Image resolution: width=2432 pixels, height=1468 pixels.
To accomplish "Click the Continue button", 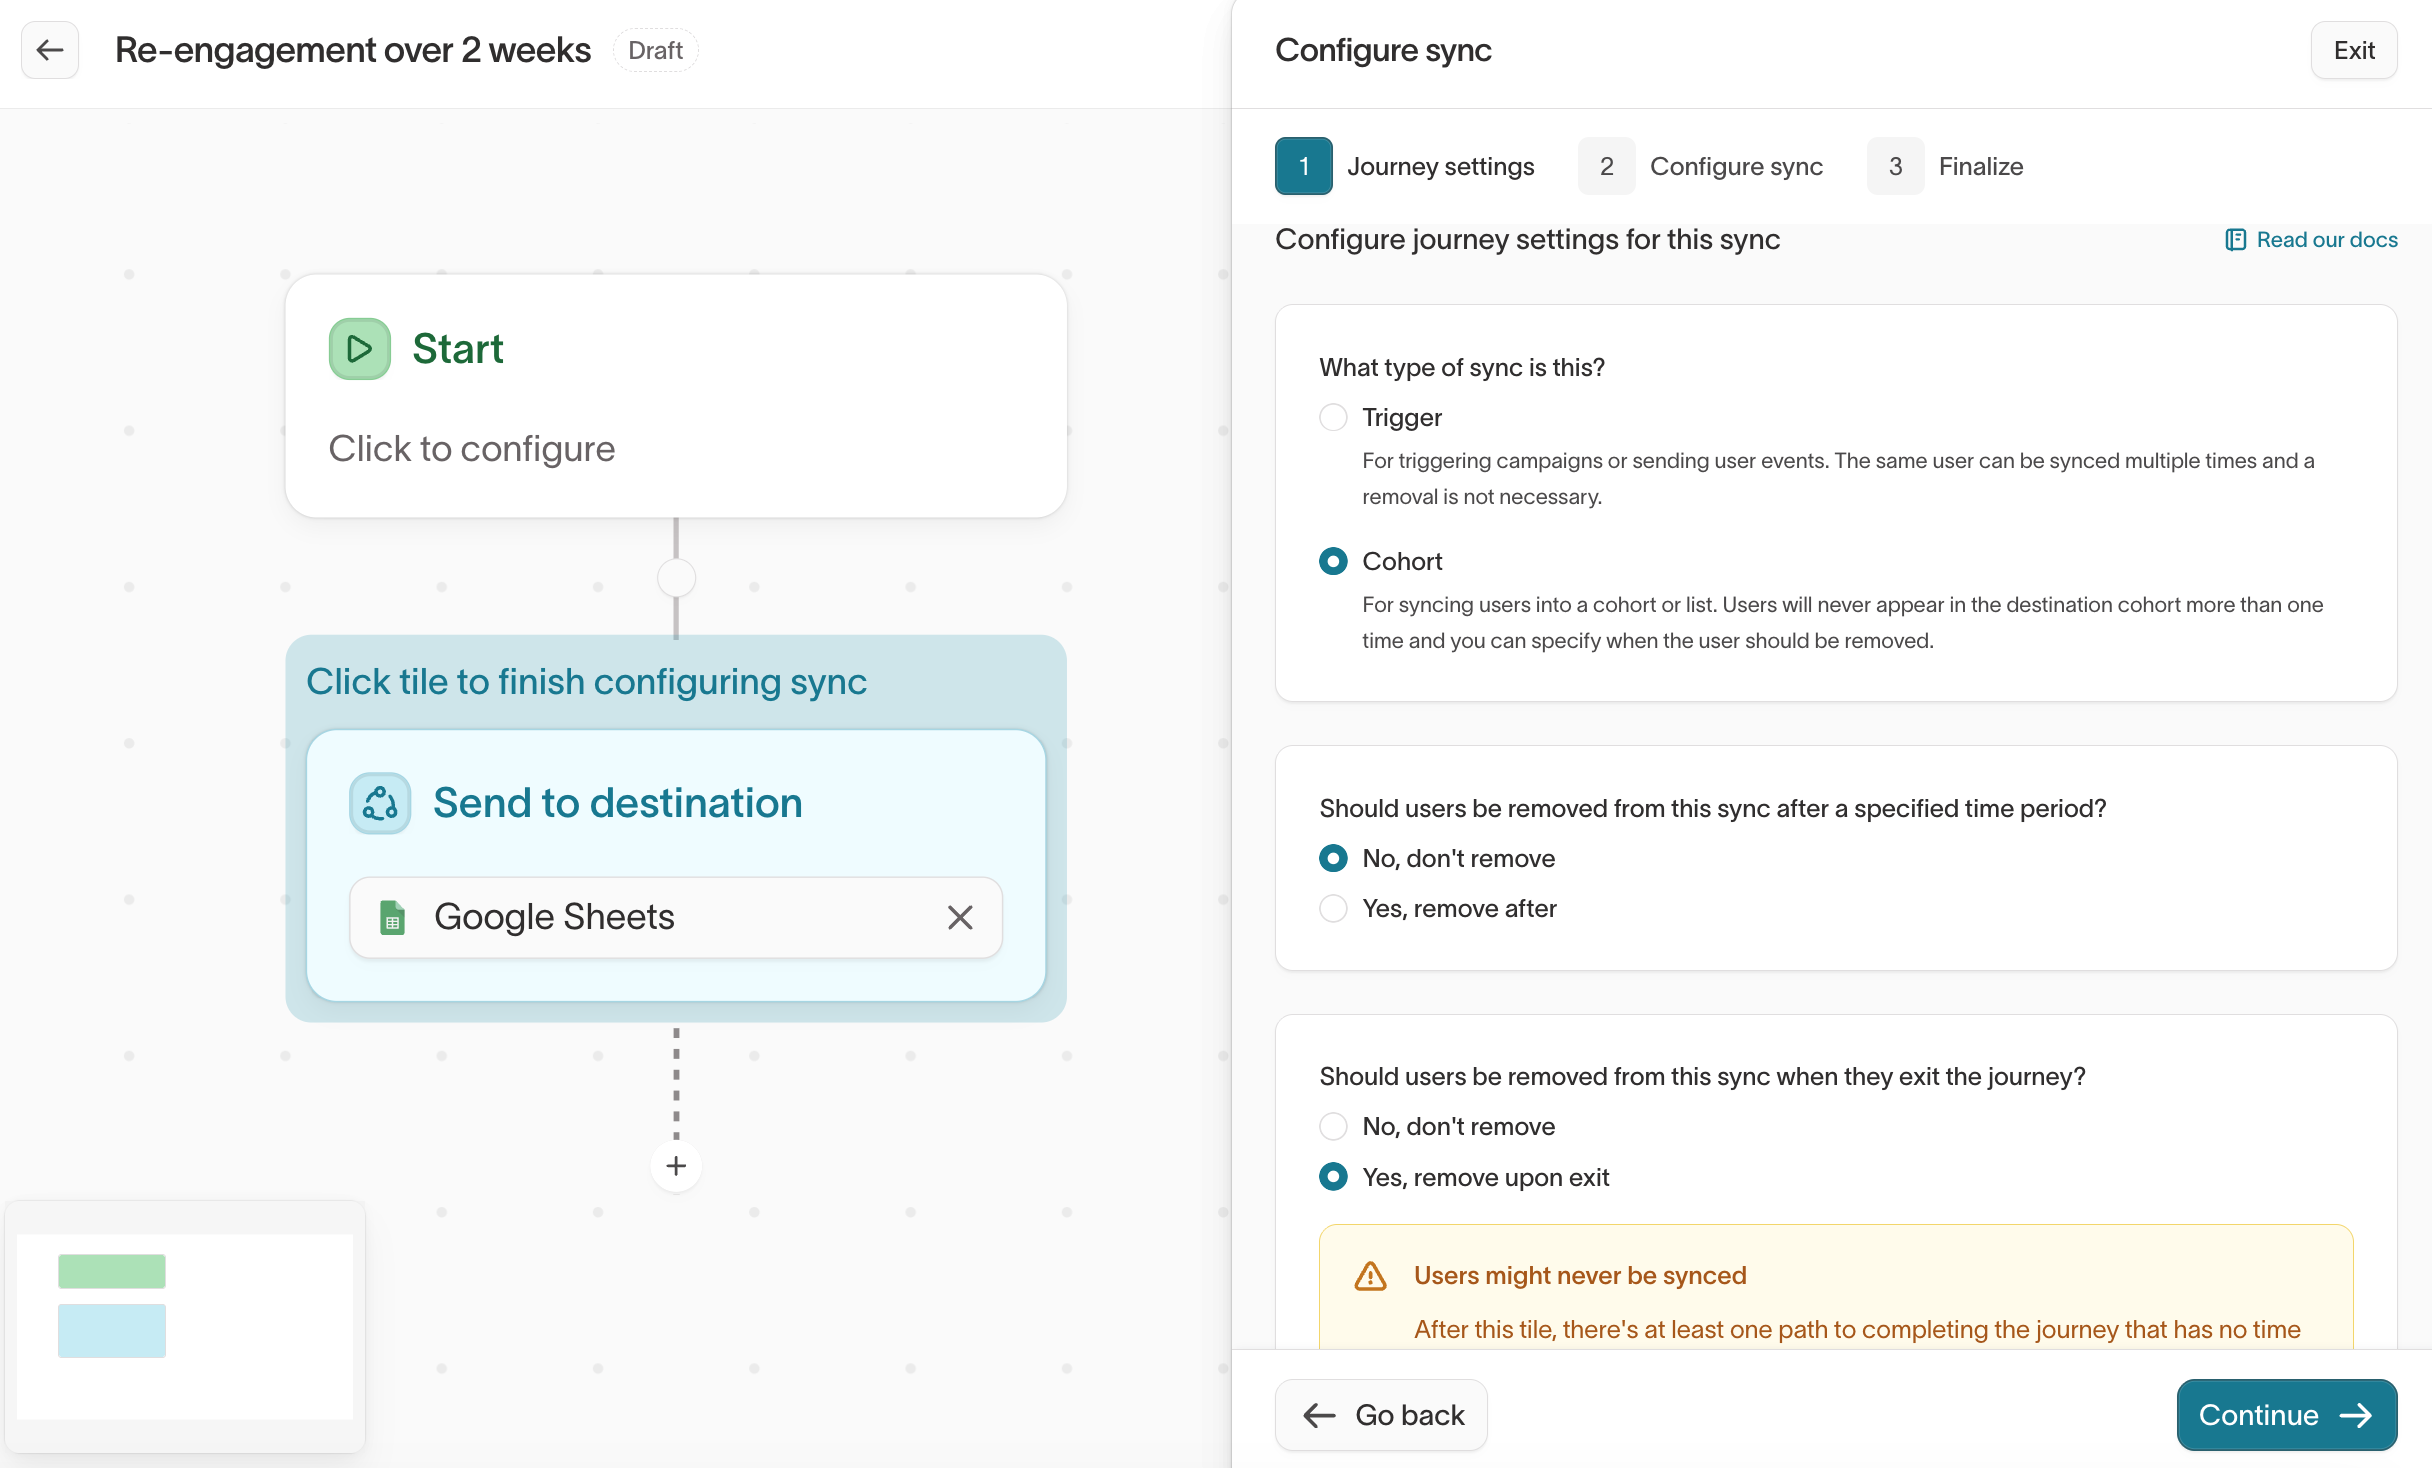I will point(2287,1415).
